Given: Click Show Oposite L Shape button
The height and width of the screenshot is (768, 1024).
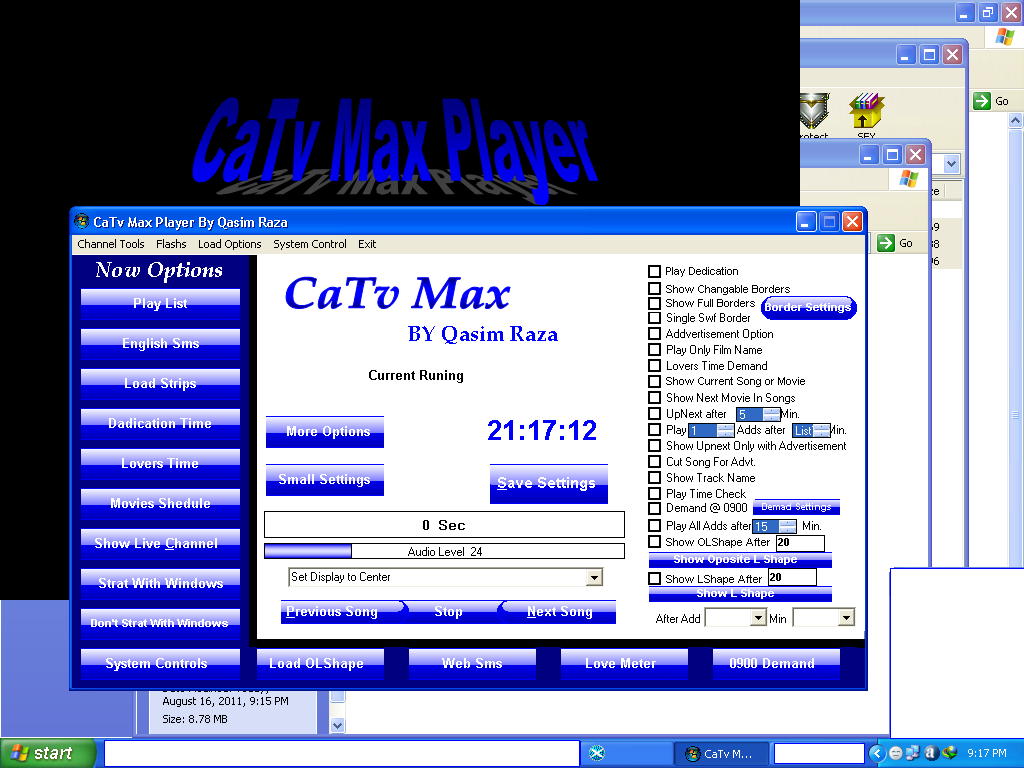Looking at the screenshot, I should click(740, 560).
